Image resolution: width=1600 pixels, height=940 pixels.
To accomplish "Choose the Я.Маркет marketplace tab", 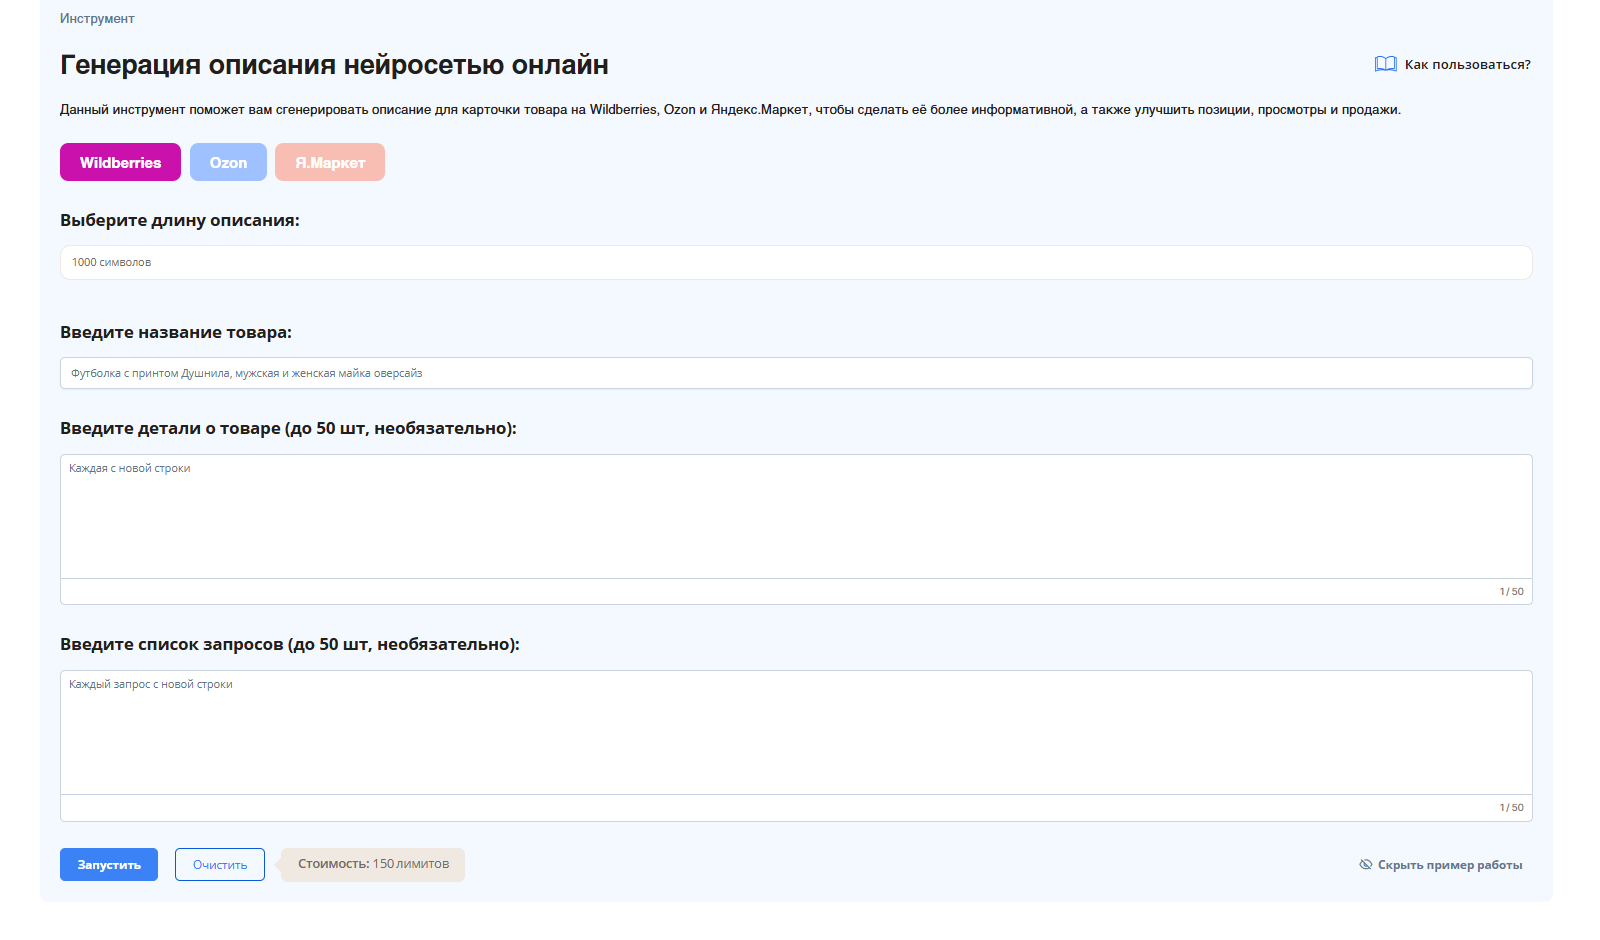I will (330, 162).
